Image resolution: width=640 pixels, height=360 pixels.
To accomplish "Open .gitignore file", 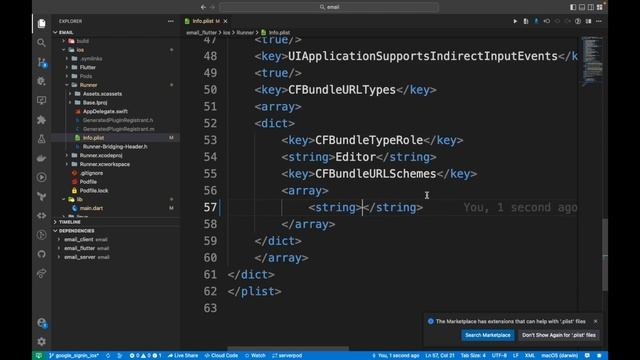I will [x=91, y=173].
